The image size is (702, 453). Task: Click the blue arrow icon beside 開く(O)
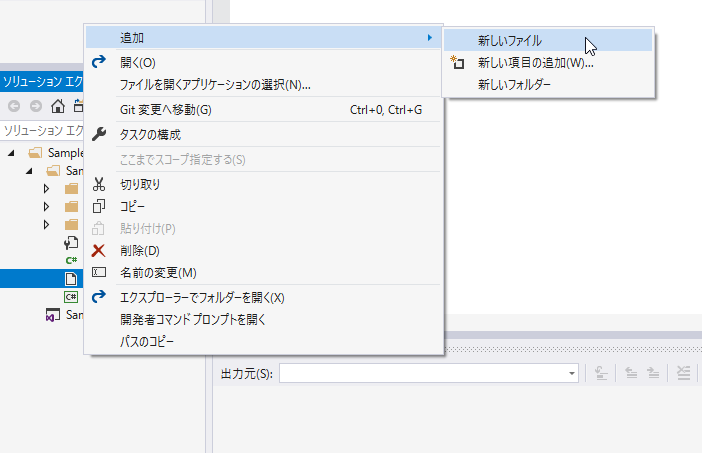coord(98,62)
